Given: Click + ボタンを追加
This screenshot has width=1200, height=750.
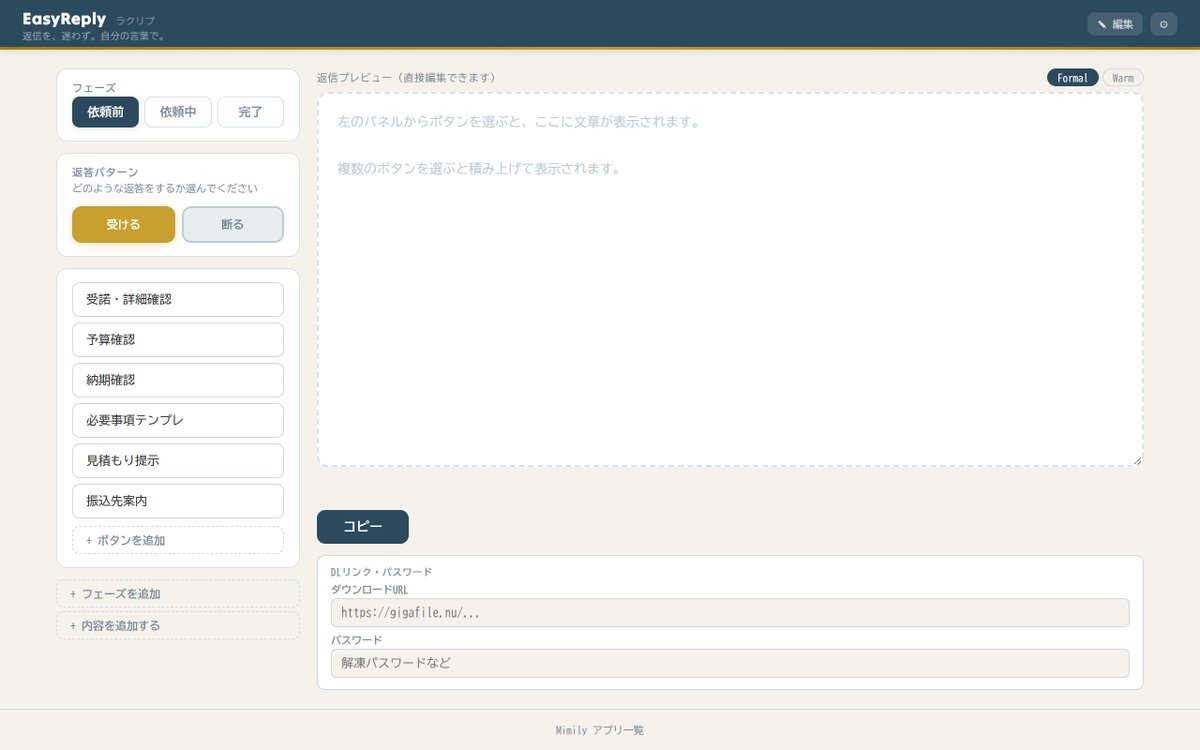Looking at the screenshot, I should point(178,540).
